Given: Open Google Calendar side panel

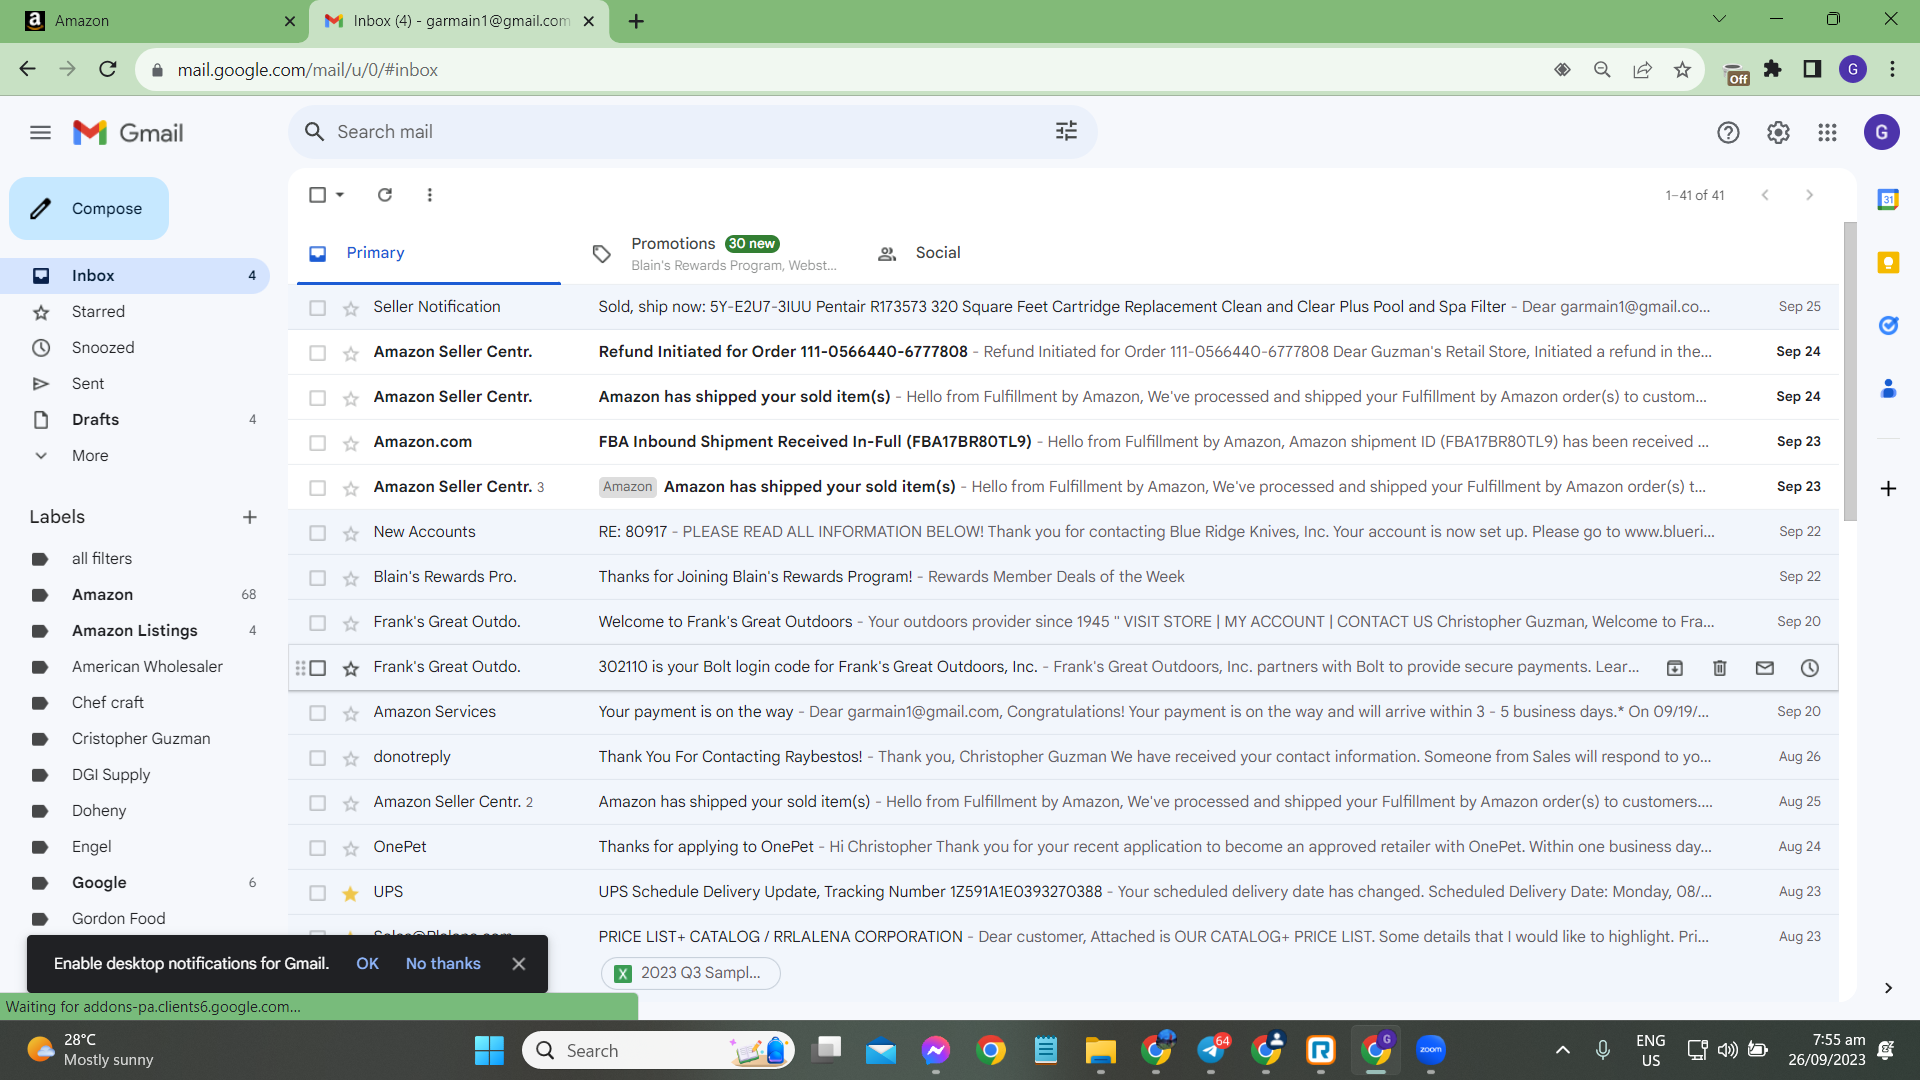Looking at the screenshot, I should click(x=1888, y=200).
